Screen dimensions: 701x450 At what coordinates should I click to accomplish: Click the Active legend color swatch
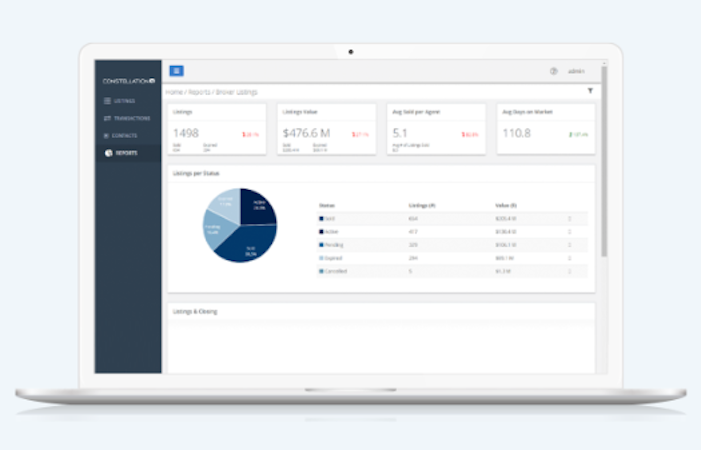point(321,231)
